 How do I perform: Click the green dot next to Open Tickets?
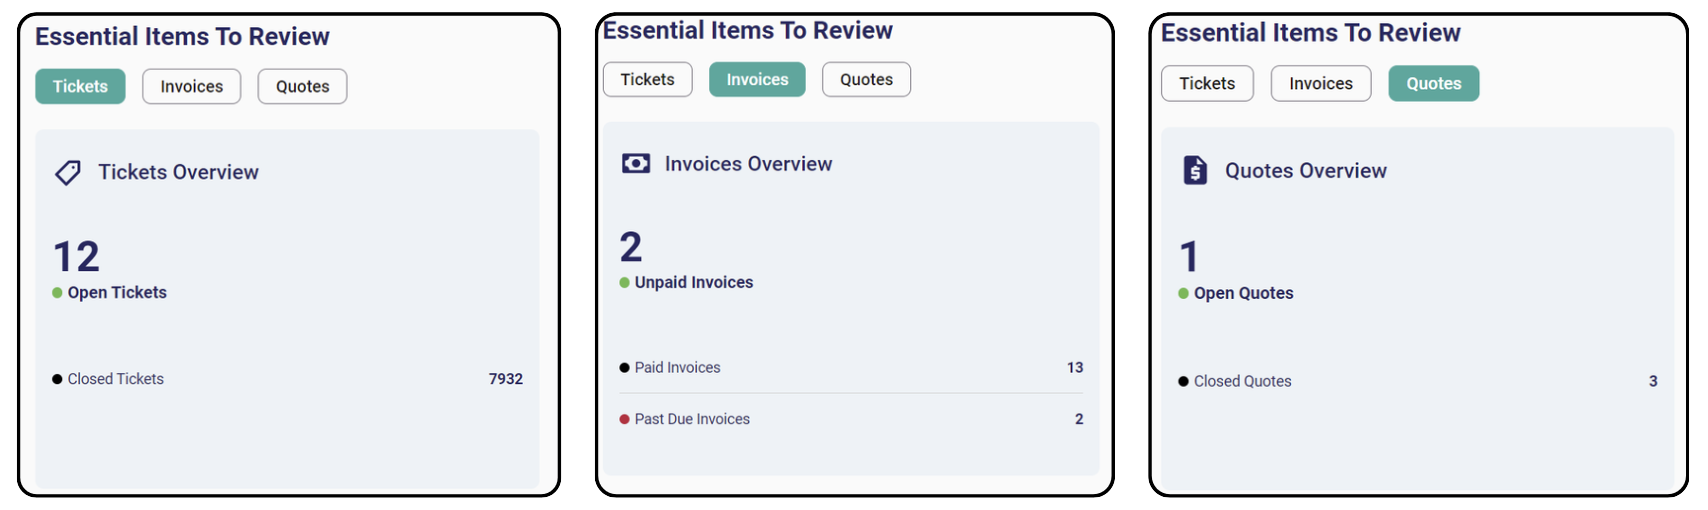click(57, 293)
